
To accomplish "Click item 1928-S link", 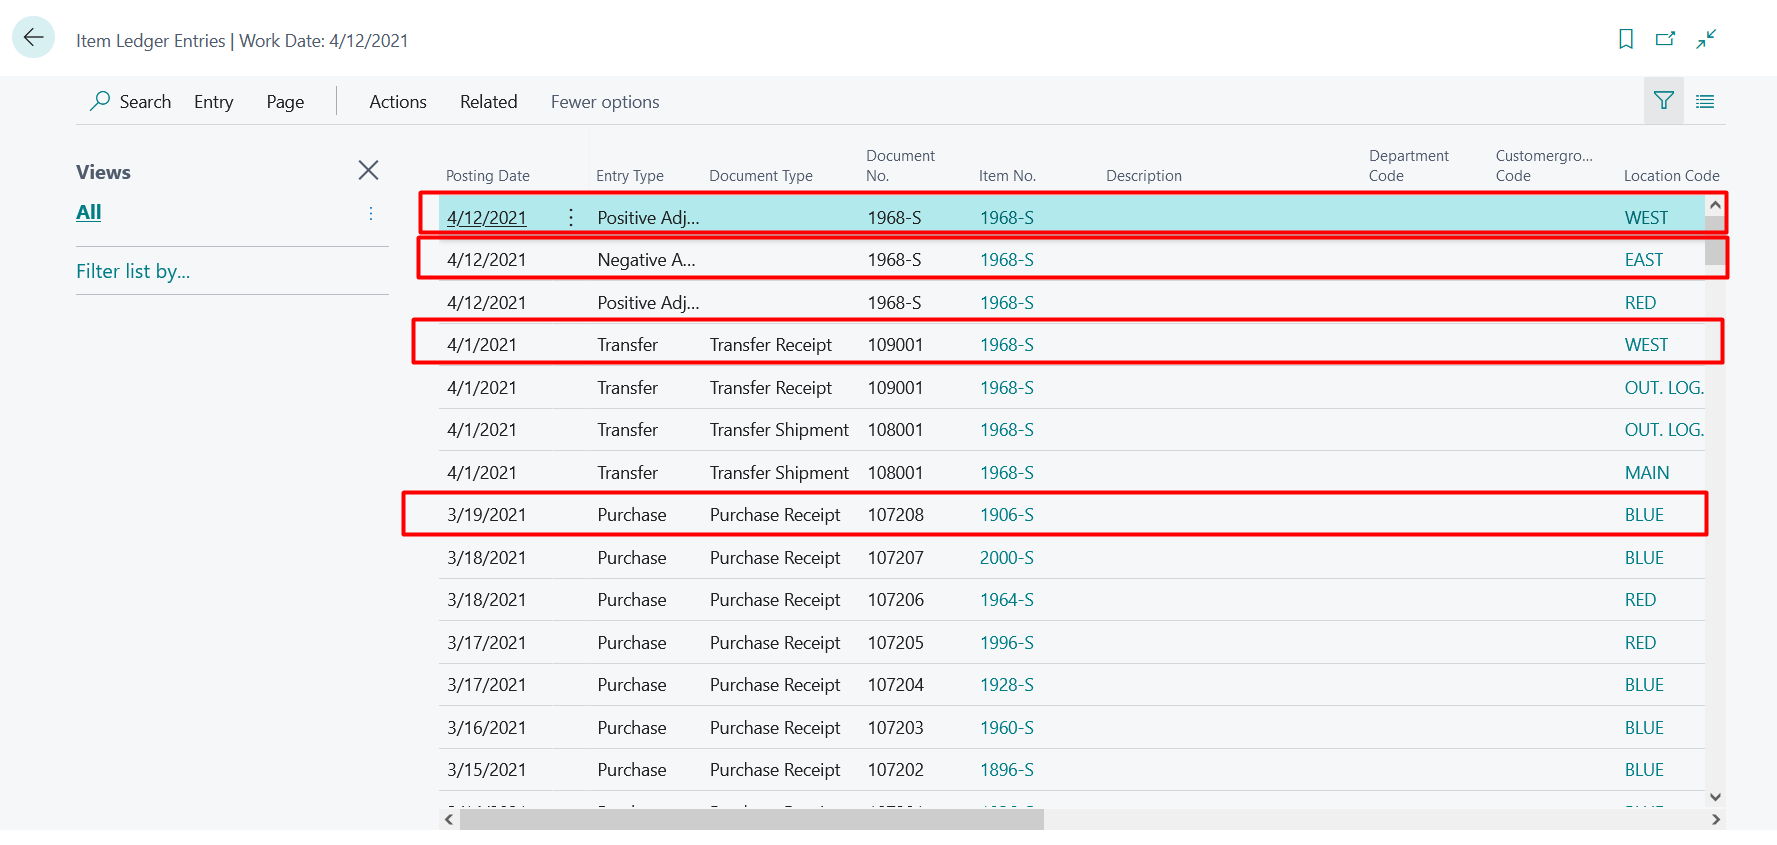I will (1007, 684).
